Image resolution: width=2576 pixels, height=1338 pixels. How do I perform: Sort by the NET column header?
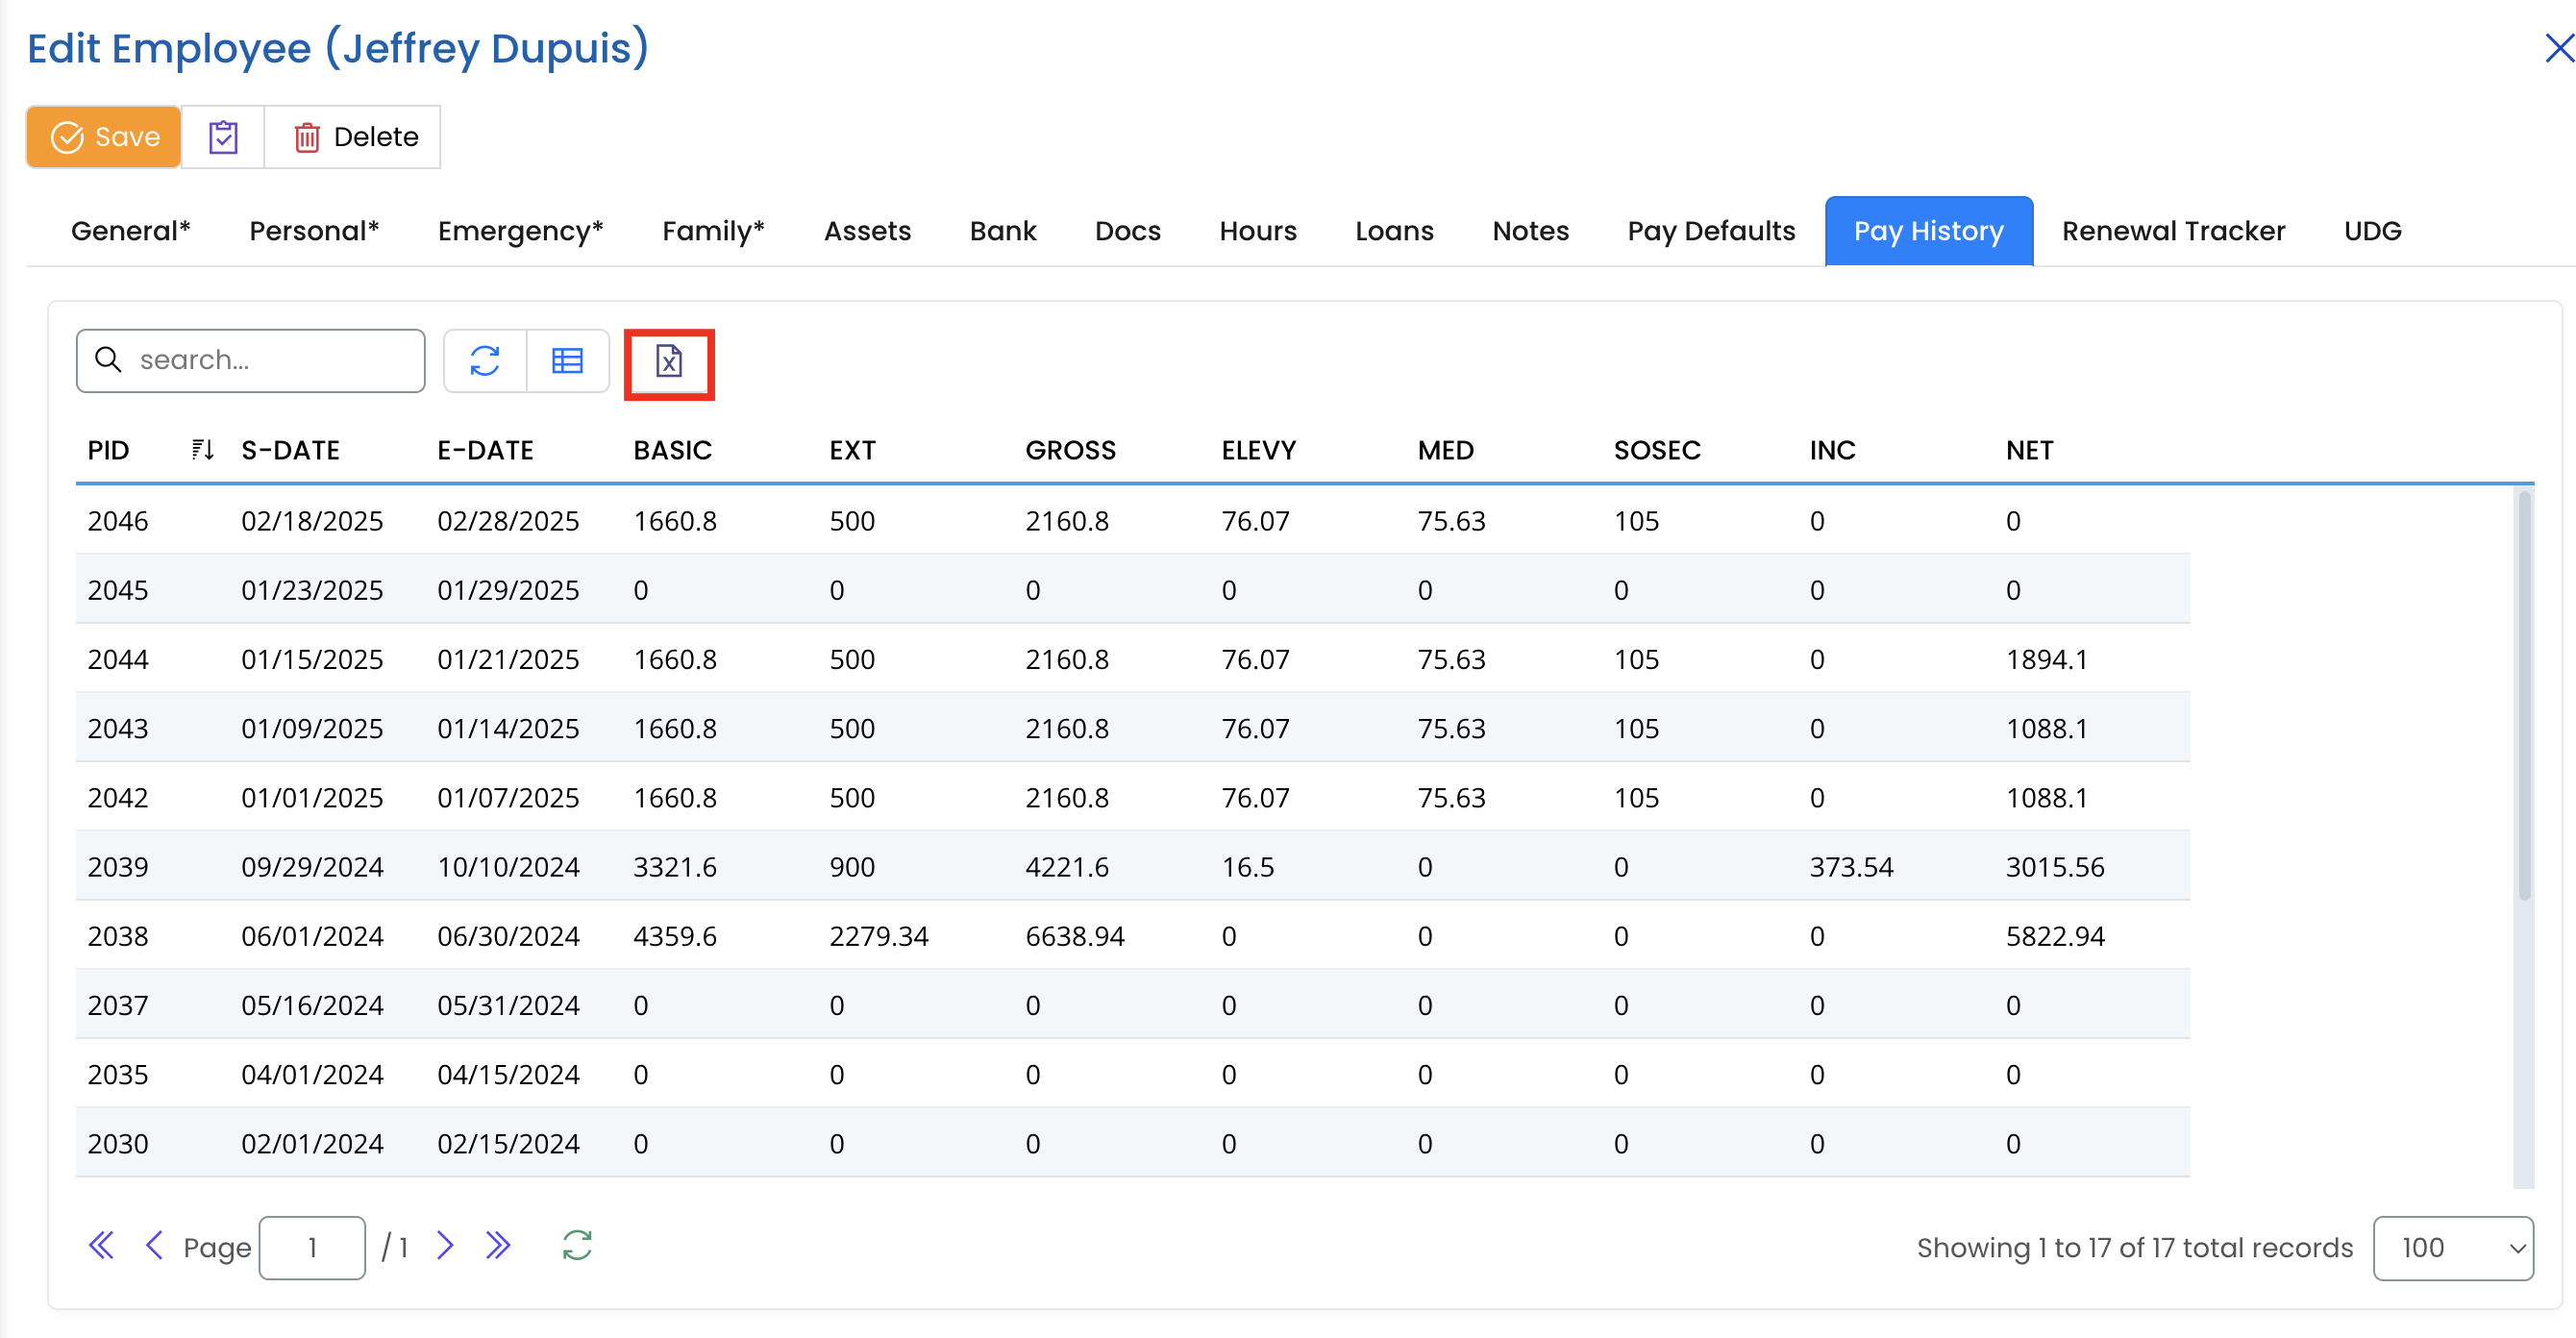[2029, 450]
